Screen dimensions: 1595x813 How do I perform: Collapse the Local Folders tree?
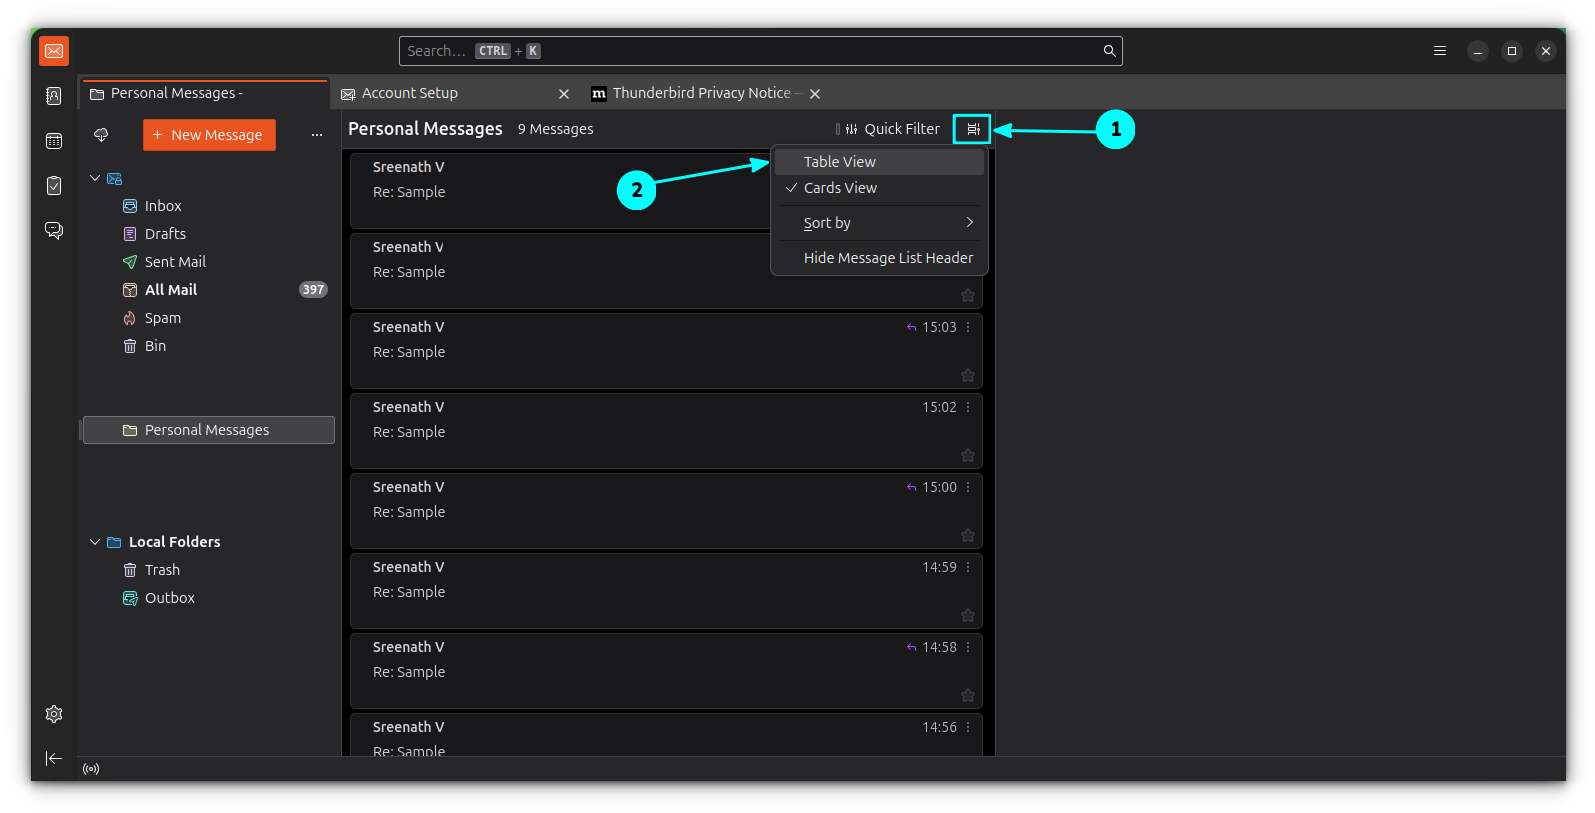click(x=95, y=542)
